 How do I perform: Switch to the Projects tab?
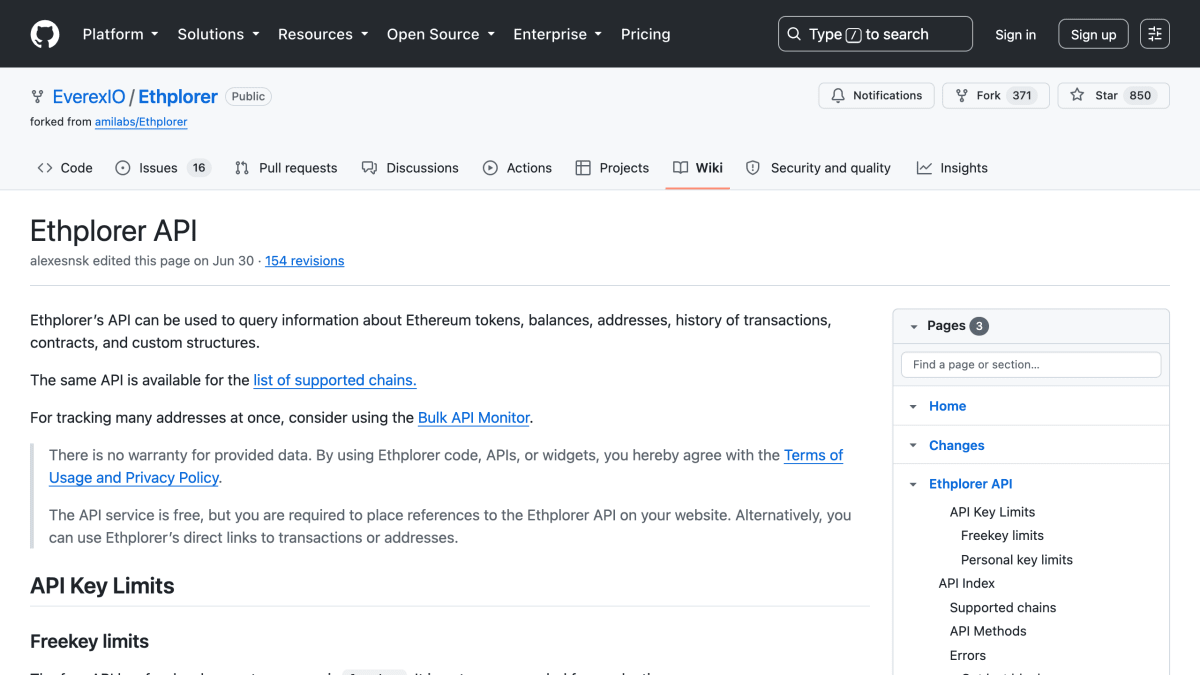point(612,168)
